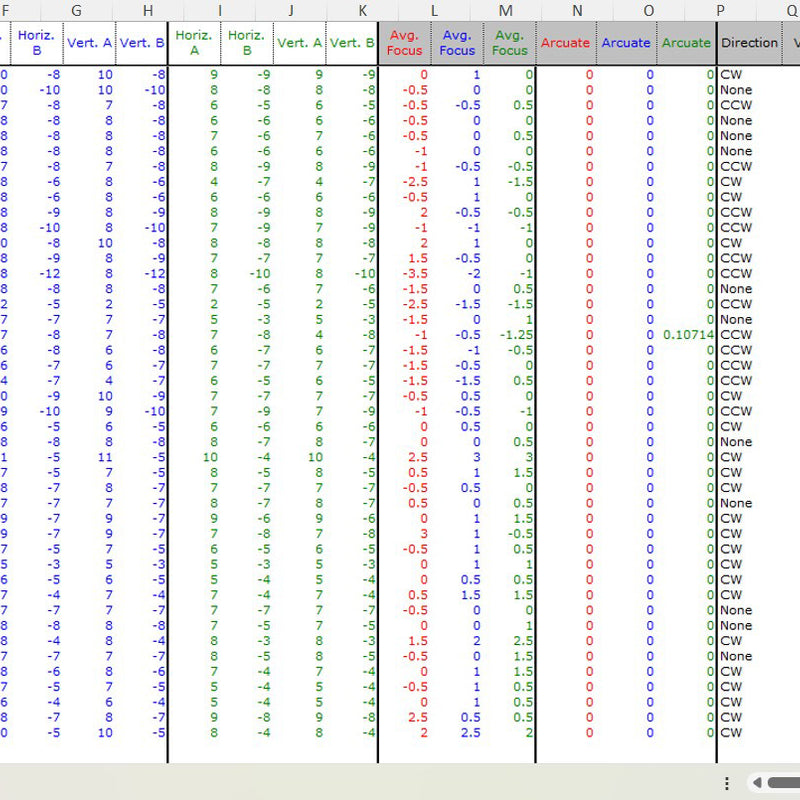800x800 pixels.
Task: Select the cell containing 0.10714
Action: [x=688, y=335]
